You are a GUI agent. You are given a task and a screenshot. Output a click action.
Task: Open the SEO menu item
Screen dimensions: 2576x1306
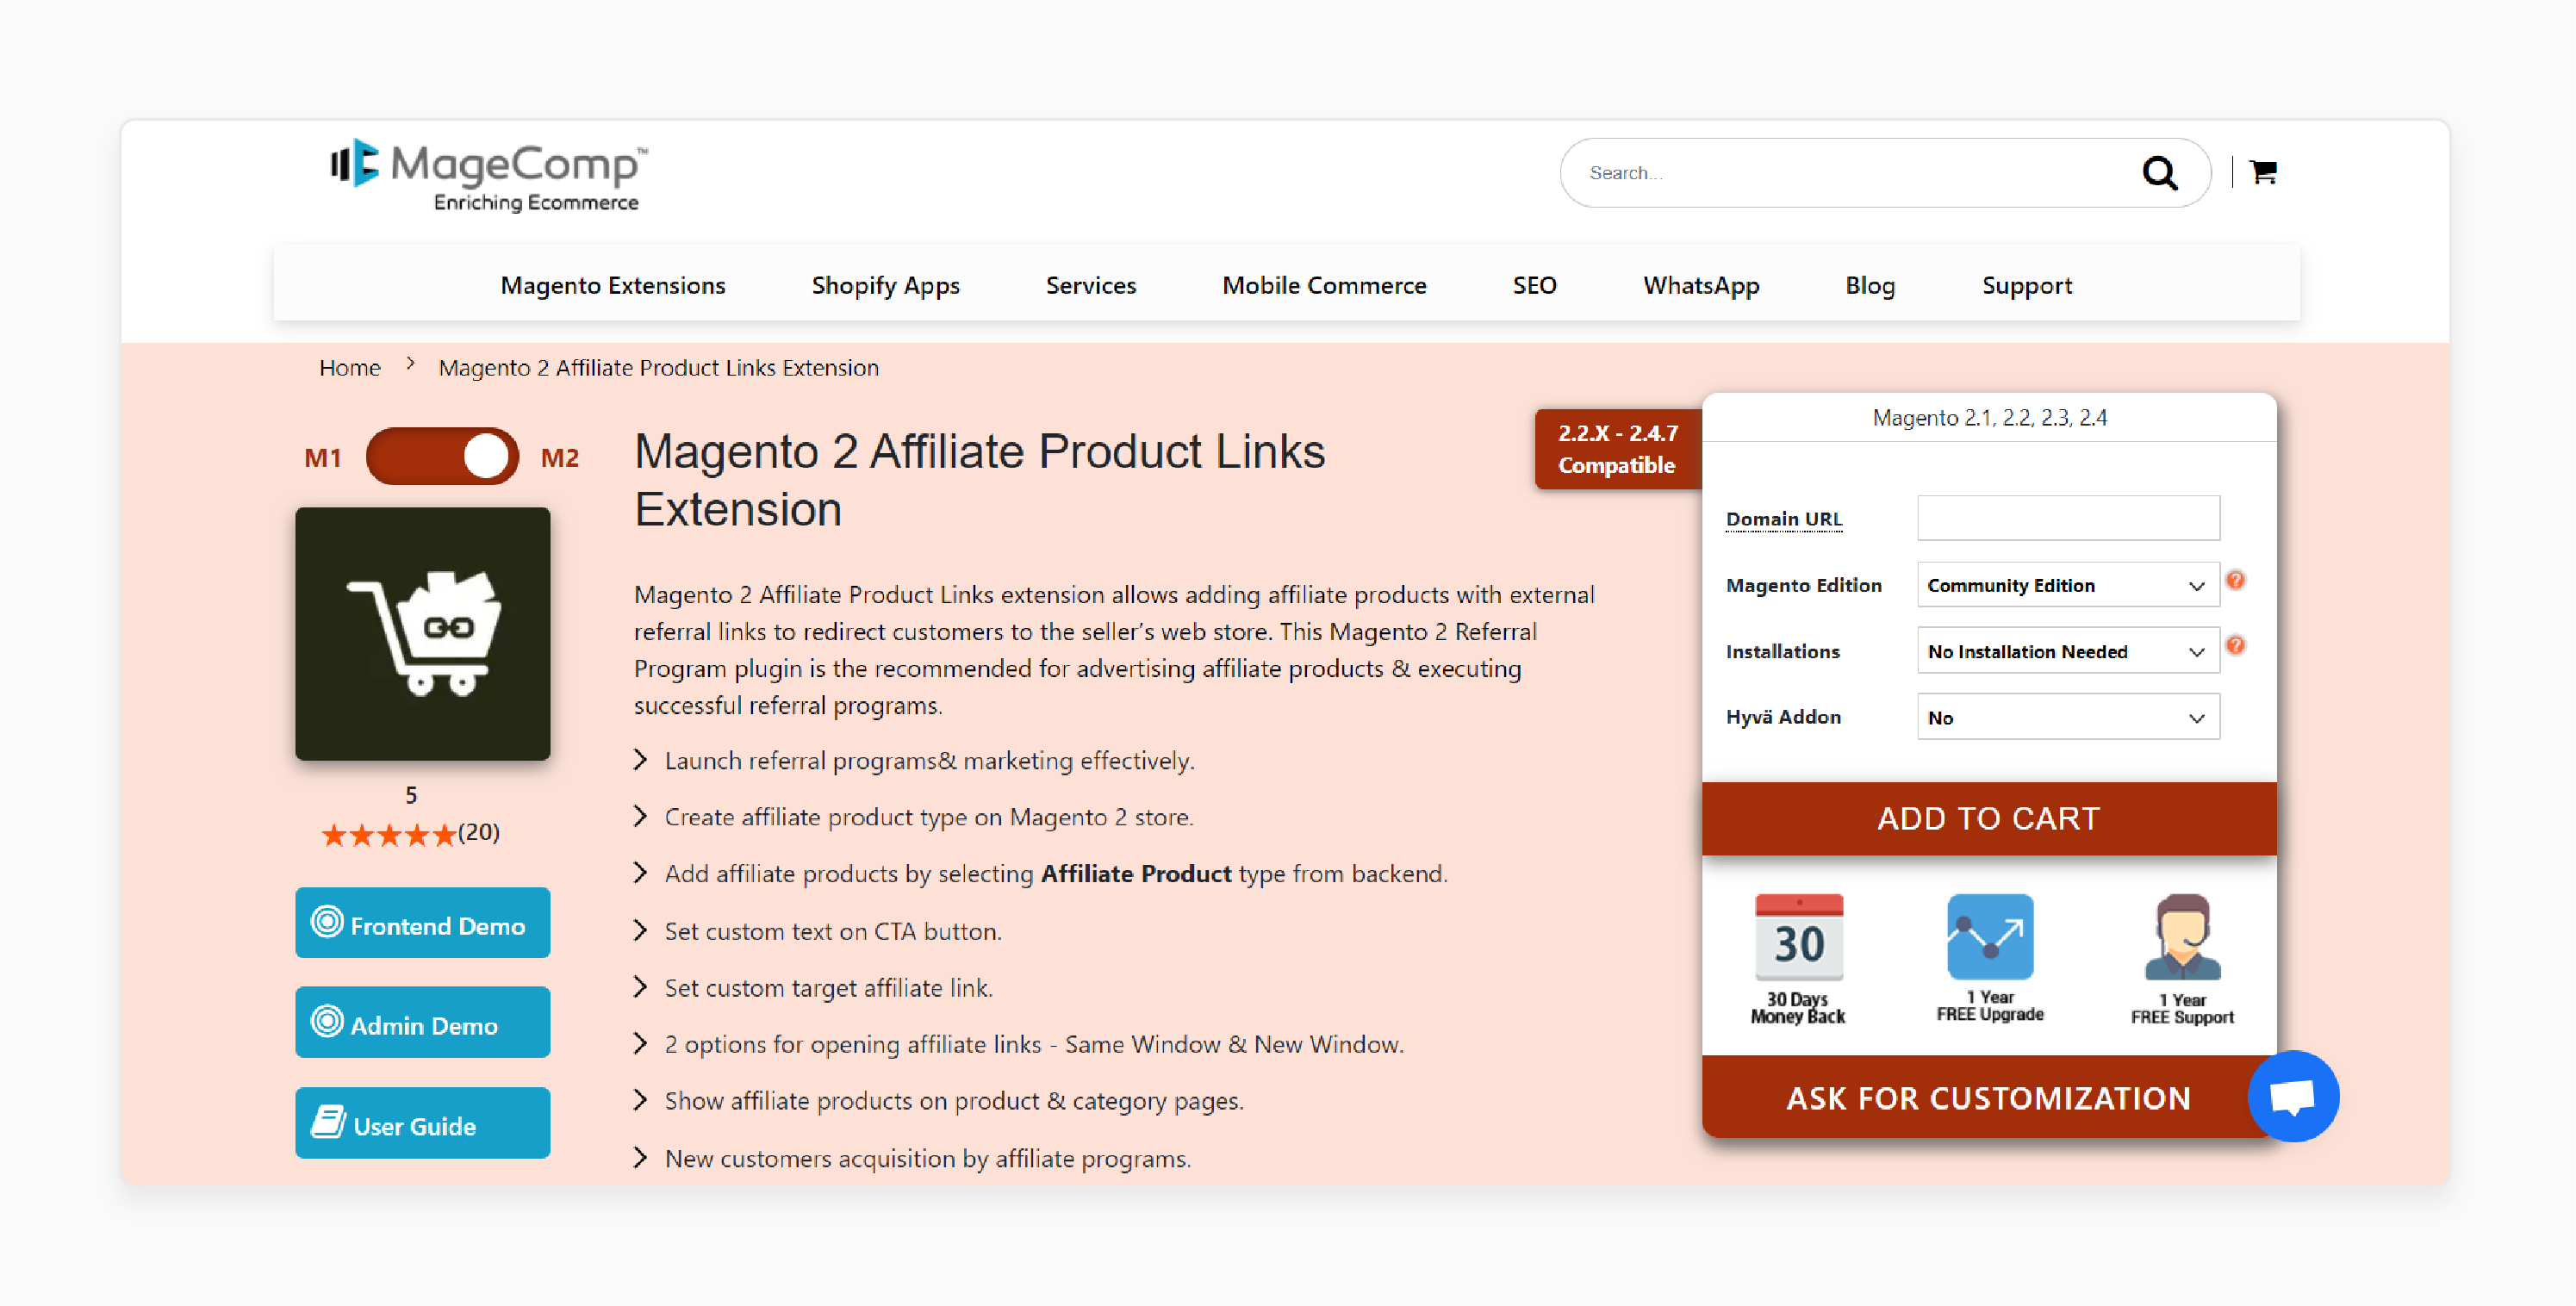tap(1534, 285)
